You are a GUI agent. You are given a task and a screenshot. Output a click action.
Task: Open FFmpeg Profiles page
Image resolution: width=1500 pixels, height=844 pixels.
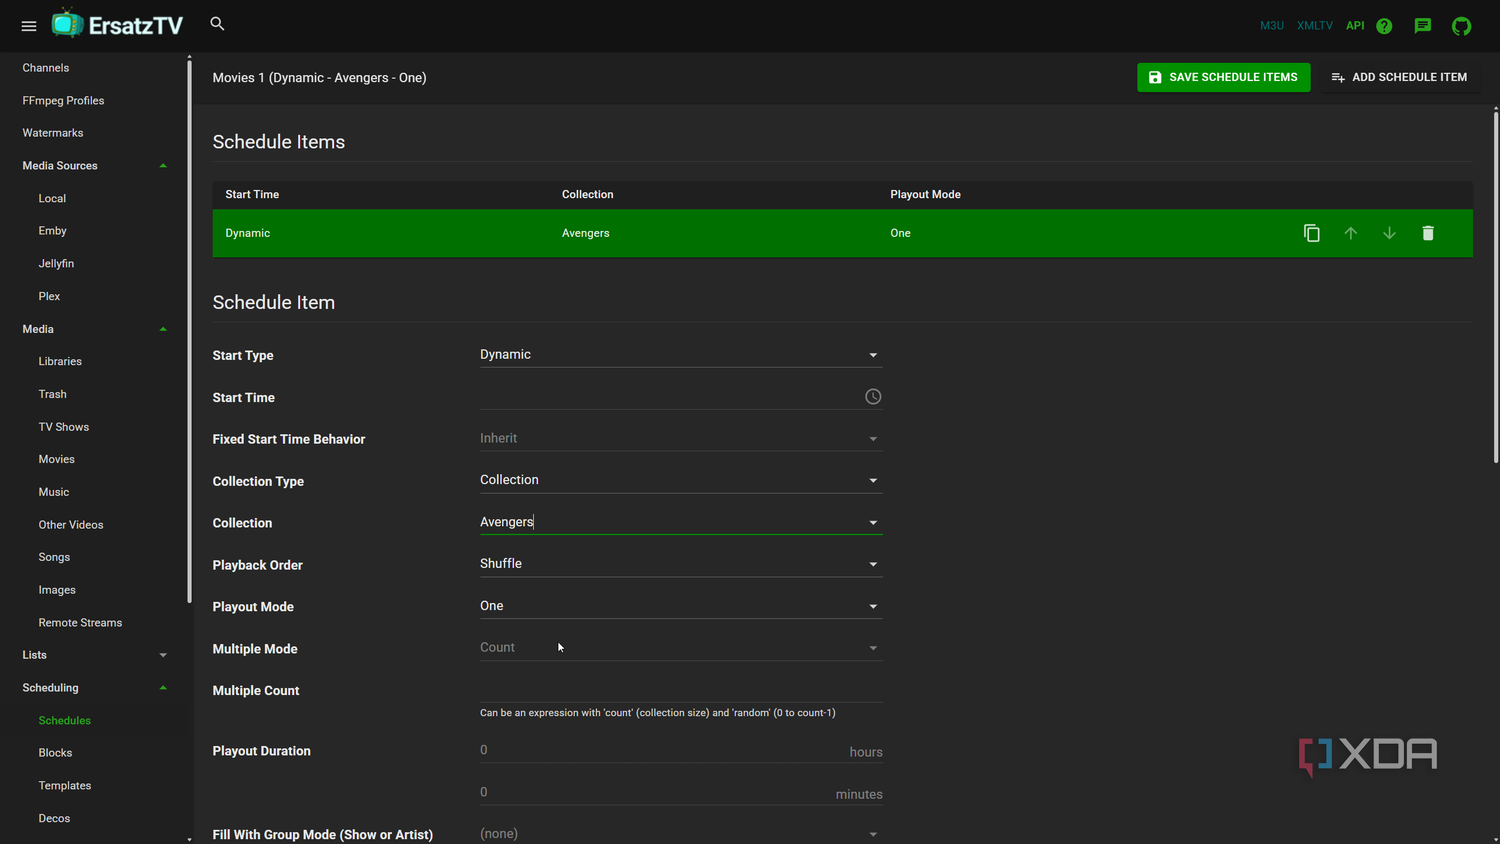pyautogui.click(x=63, y=101)
